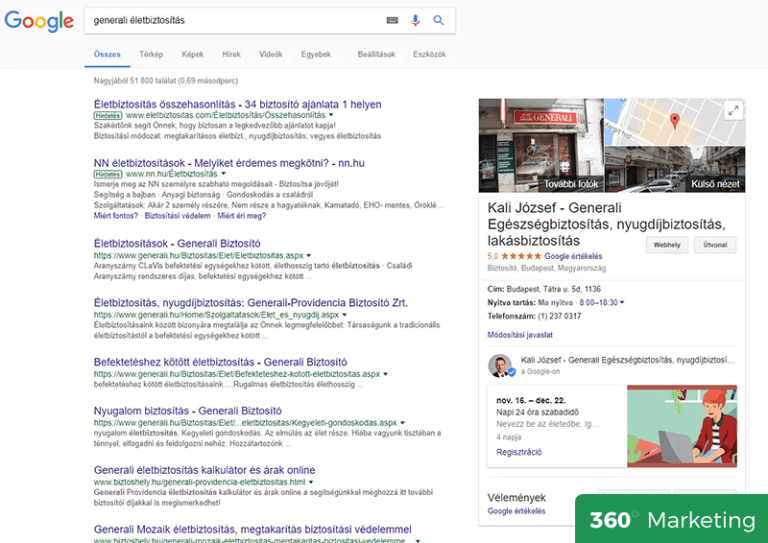Click the Kali József business title heading

(x=606, y=224)
